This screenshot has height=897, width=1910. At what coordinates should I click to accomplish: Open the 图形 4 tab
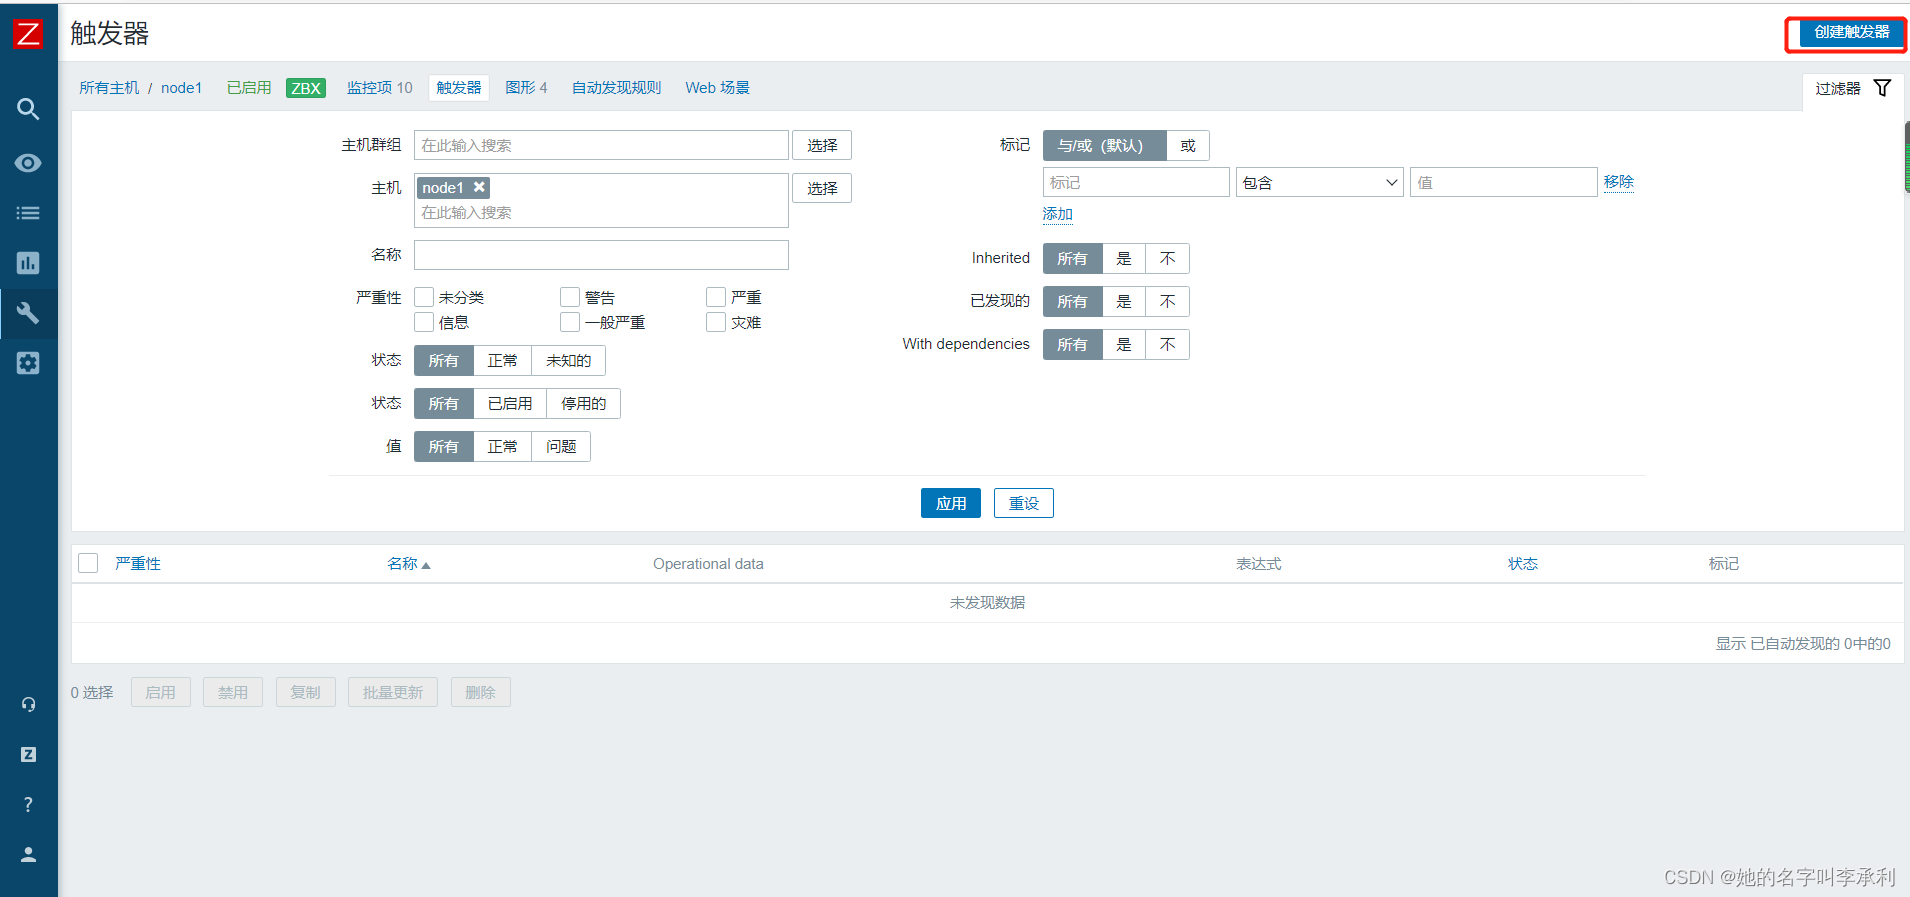click(526, 88)
